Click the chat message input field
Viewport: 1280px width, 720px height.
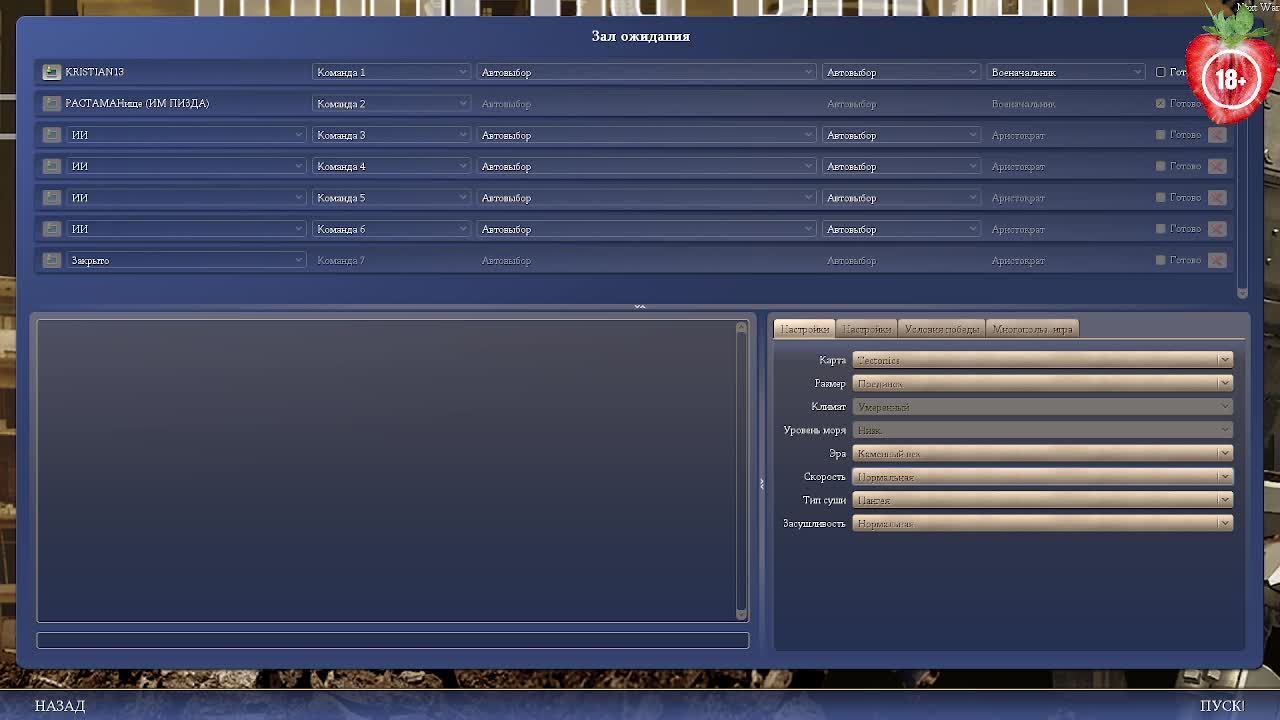point(392,640)
